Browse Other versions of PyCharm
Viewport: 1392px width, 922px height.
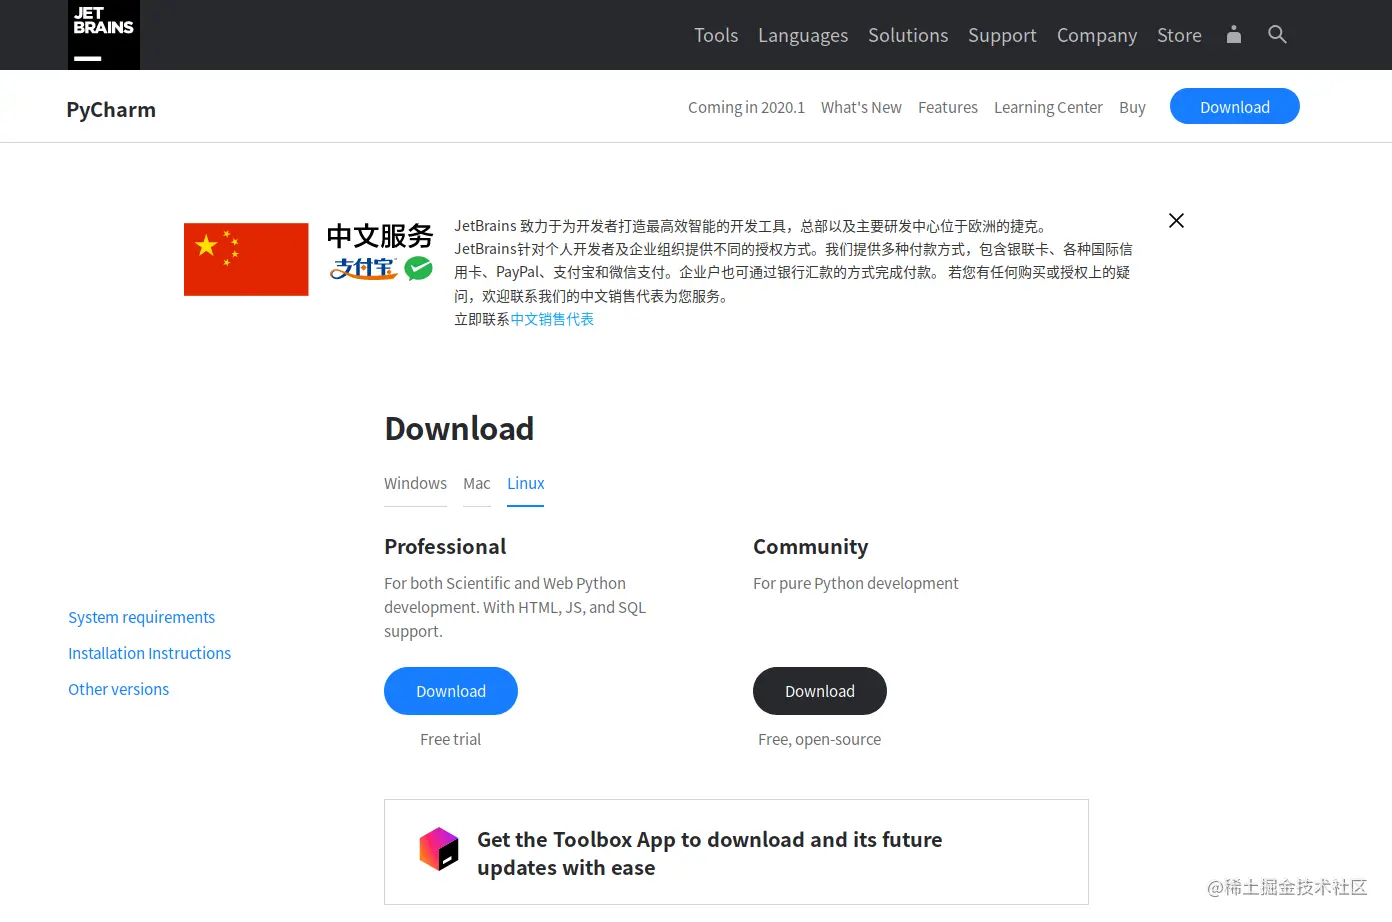click(118, 688)
